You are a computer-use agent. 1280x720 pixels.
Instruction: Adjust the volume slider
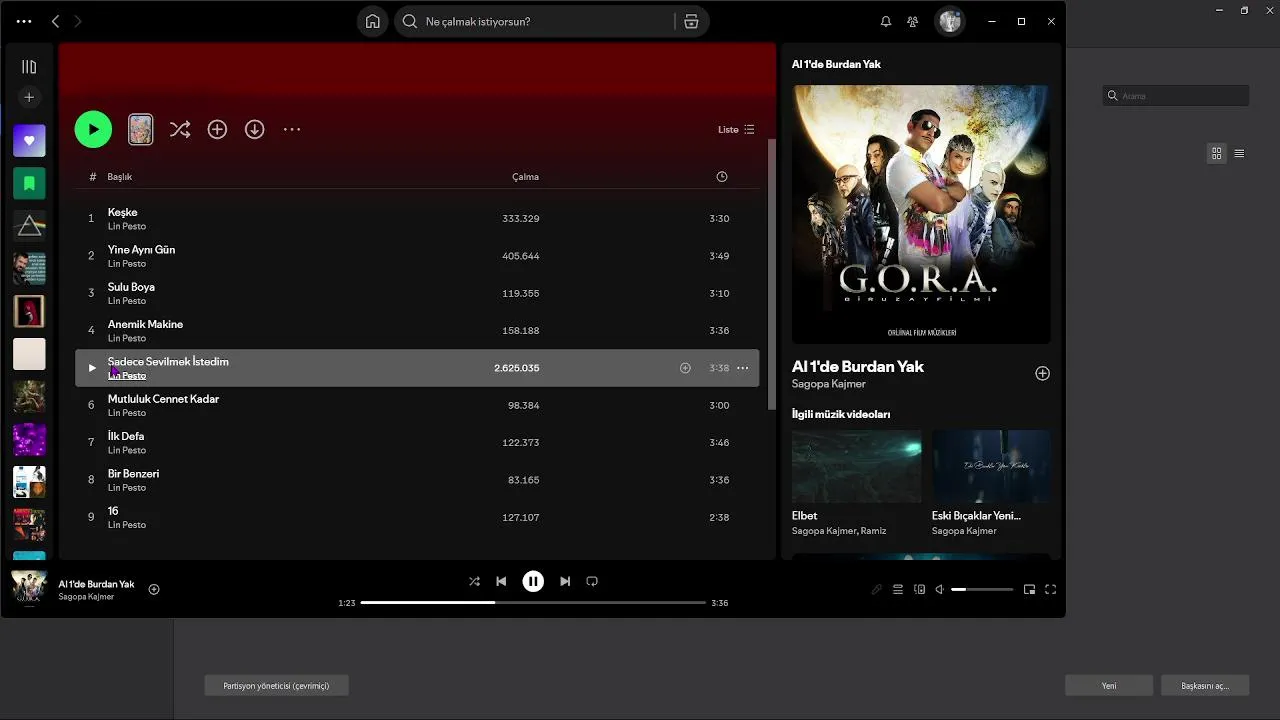[x=982, y=590]
